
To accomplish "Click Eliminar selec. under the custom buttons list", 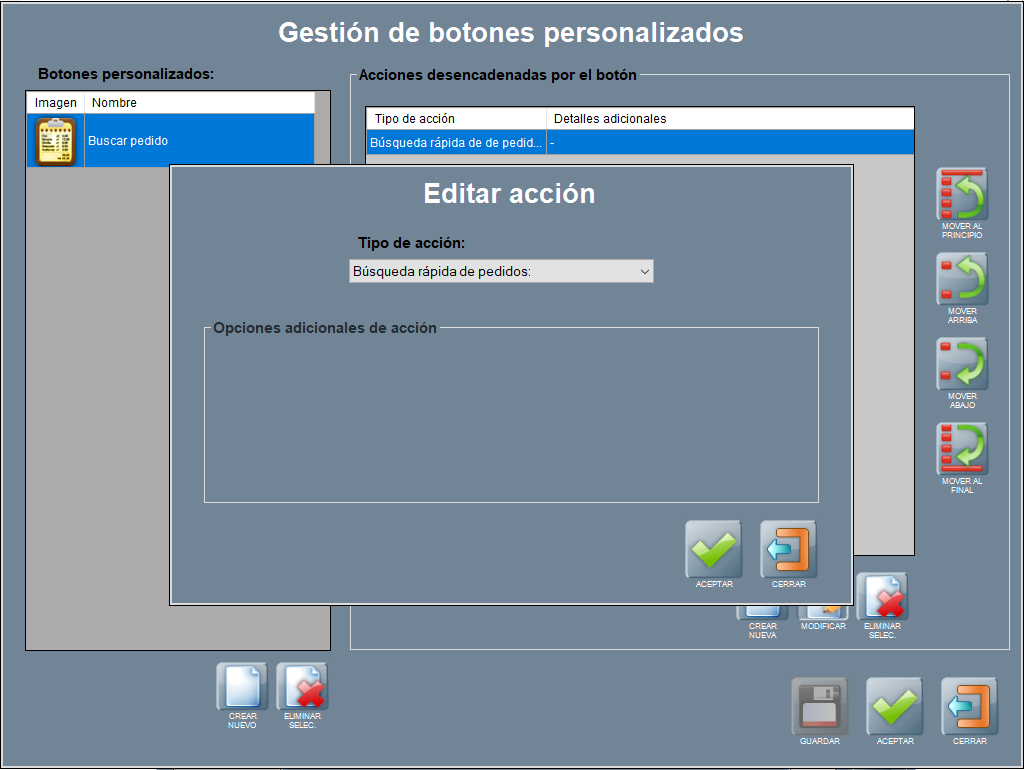I will click(302, 687).
